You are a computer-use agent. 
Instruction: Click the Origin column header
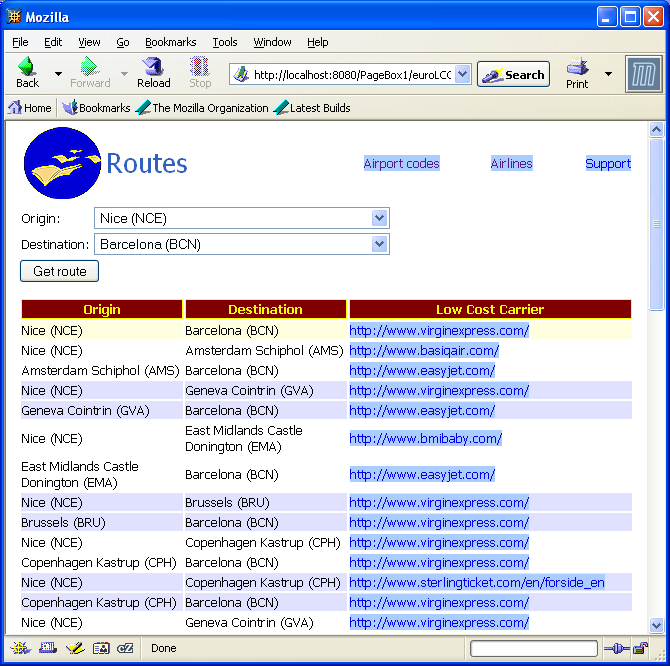click(x=102, y=309)
